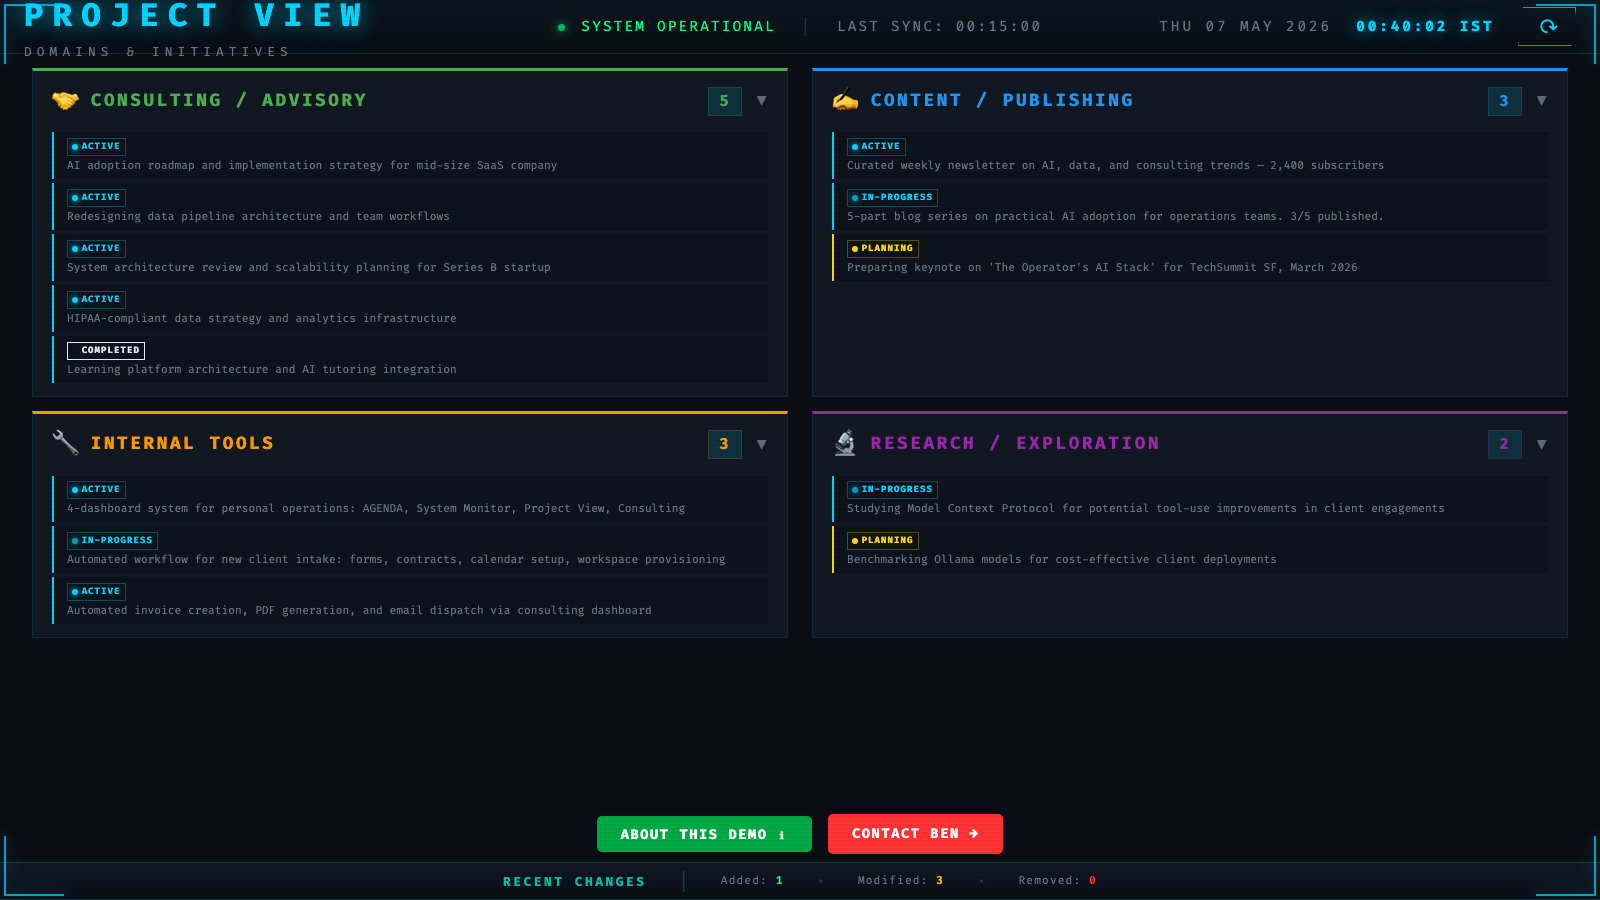Open the AI adoption roadmap SaaS item
The image size is (1600, 900).
point(410,156)
